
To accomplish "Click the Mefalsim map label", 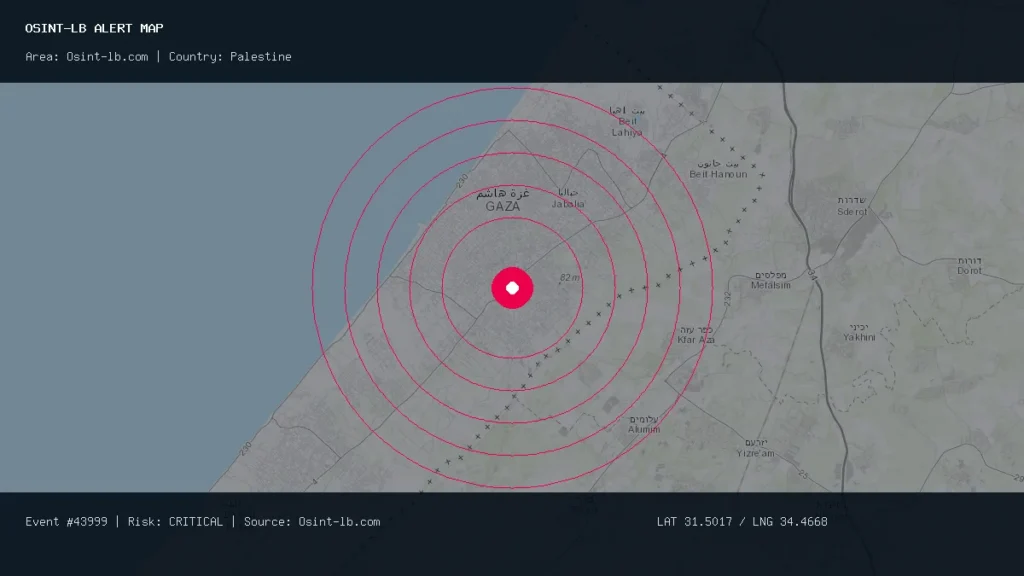I will coord(771,280).
